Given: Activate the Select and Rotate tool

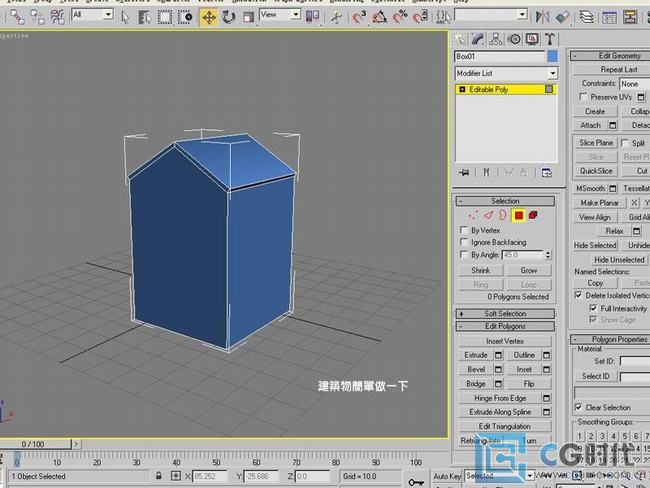Looking at the screenshot, I should coord(228,17).
